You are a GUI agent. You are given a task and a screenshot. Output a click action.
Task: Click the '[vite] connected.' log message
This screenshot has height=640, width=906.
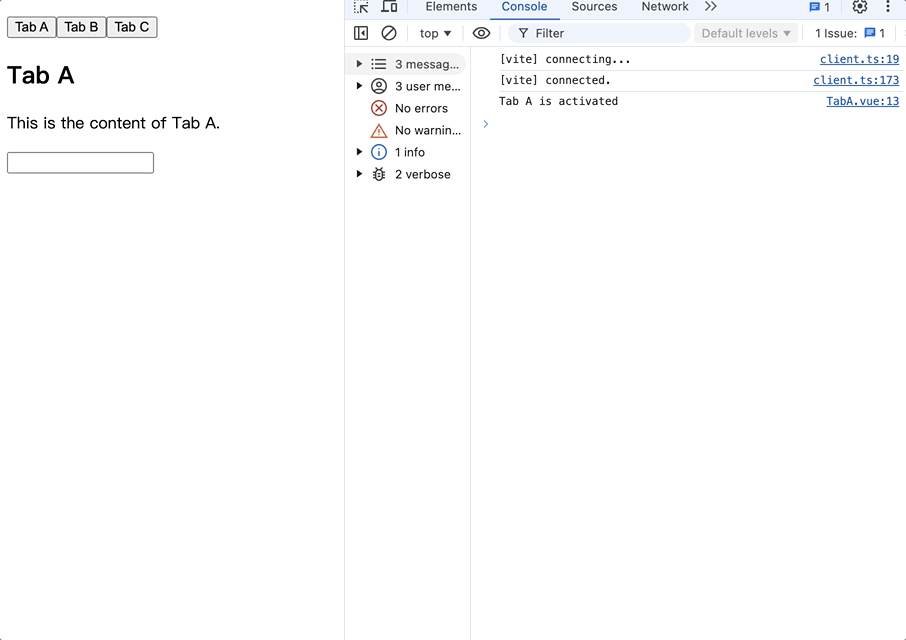pos(555,80)
